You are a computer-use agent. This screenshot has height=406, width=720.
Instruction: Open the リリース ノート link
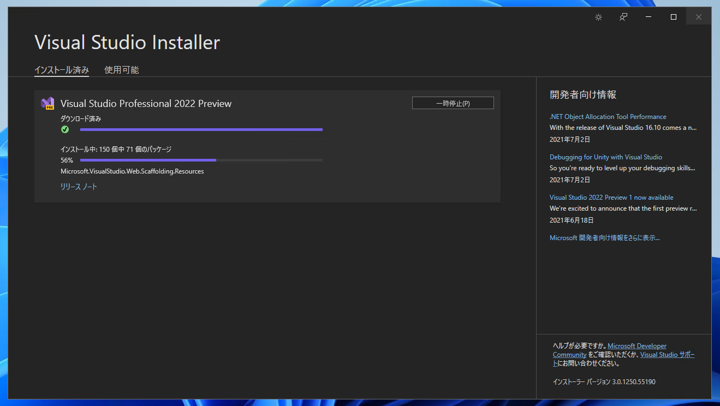click(79, 186)
